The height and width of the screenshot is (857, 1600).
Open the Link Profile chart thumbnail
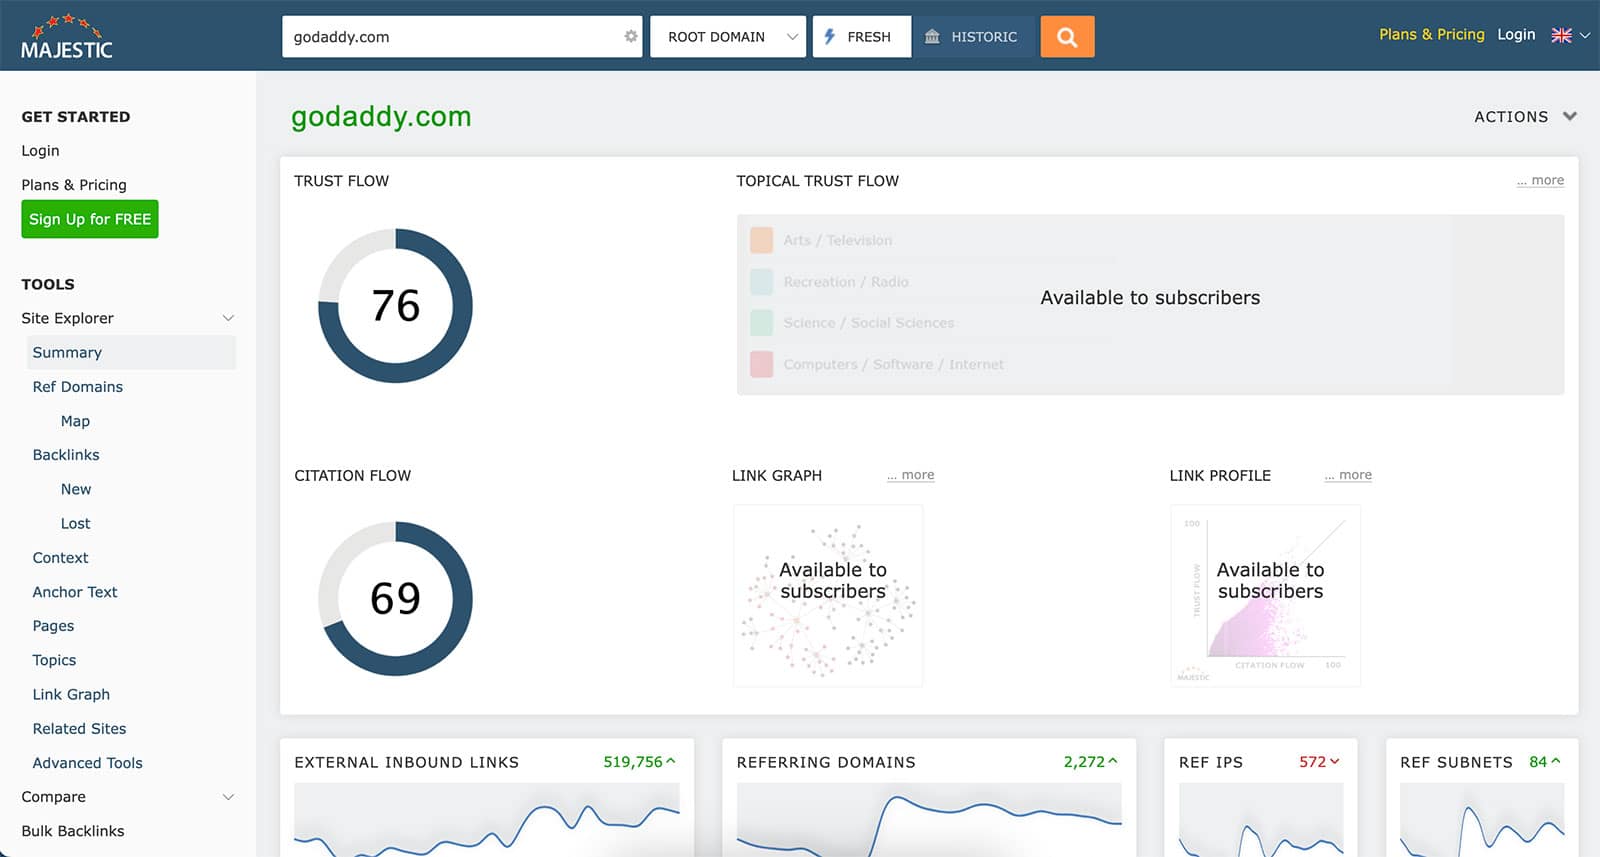click(1265, 595)
